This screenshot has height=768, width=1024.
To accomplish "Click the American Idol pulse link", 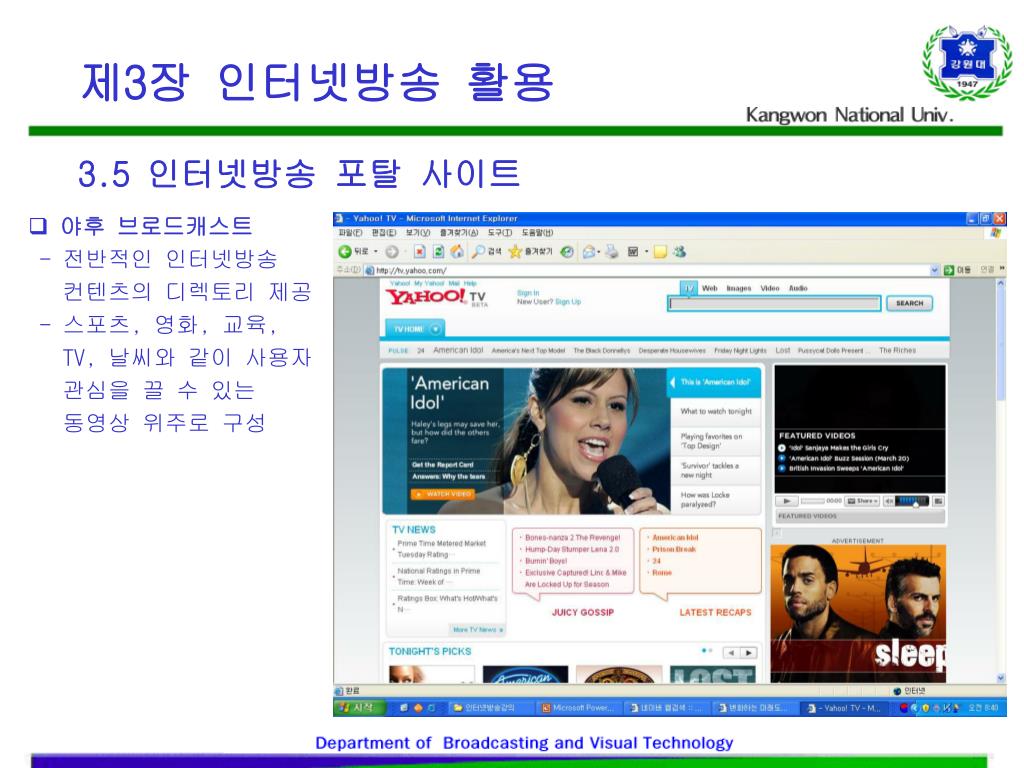I will 458,351.
